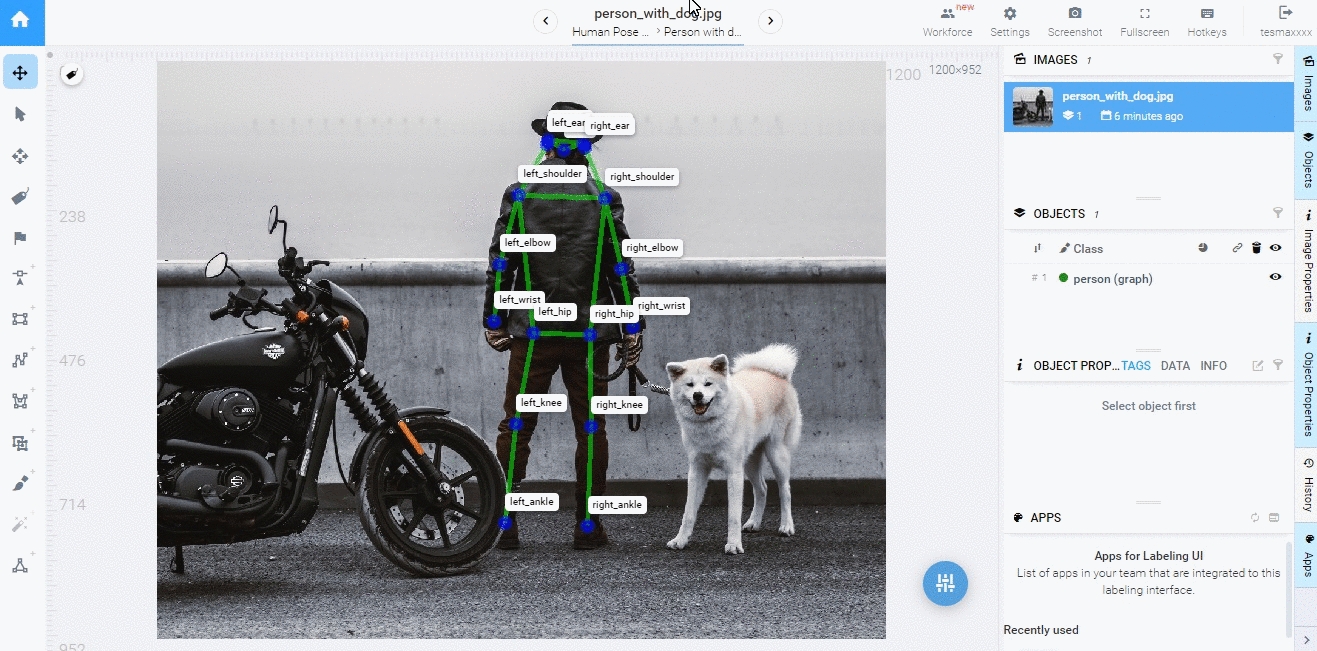Open the Image Properties side tab

coord(1307,260)
